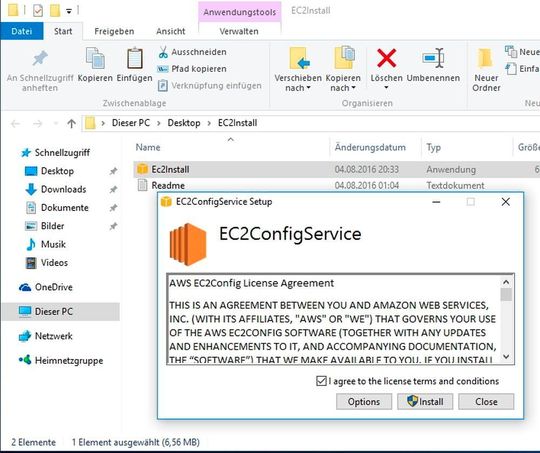
Task: Sort by the Typ column header
Action: 433,147
